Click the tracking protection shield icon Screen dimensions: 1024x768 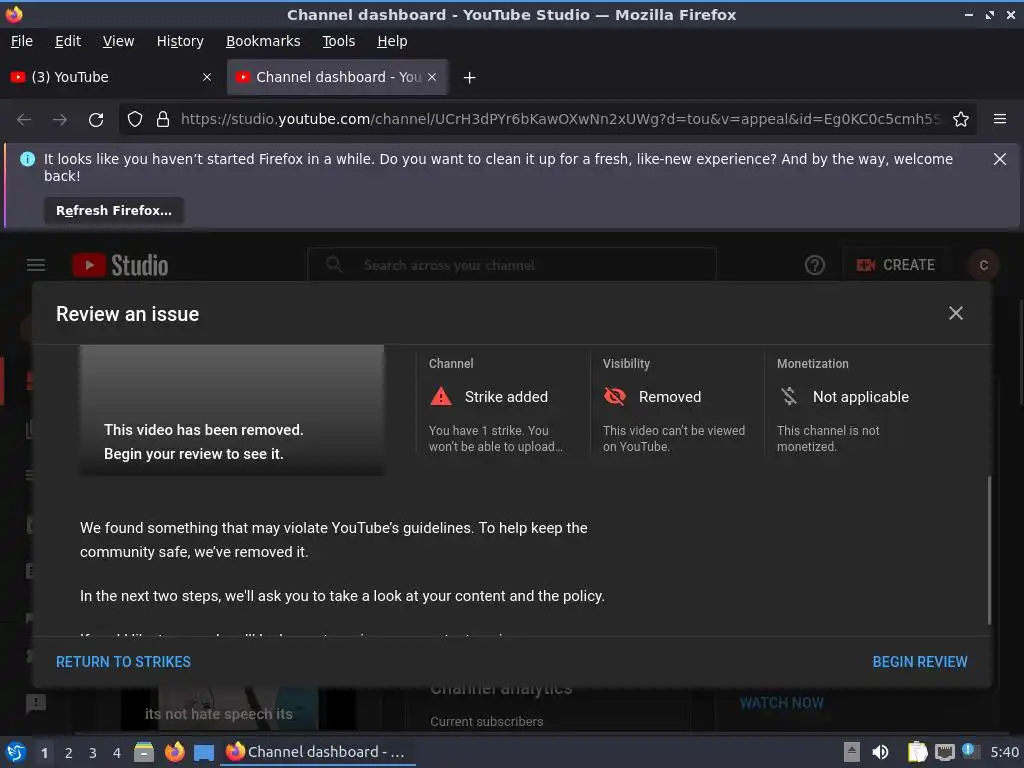(135, 120)
